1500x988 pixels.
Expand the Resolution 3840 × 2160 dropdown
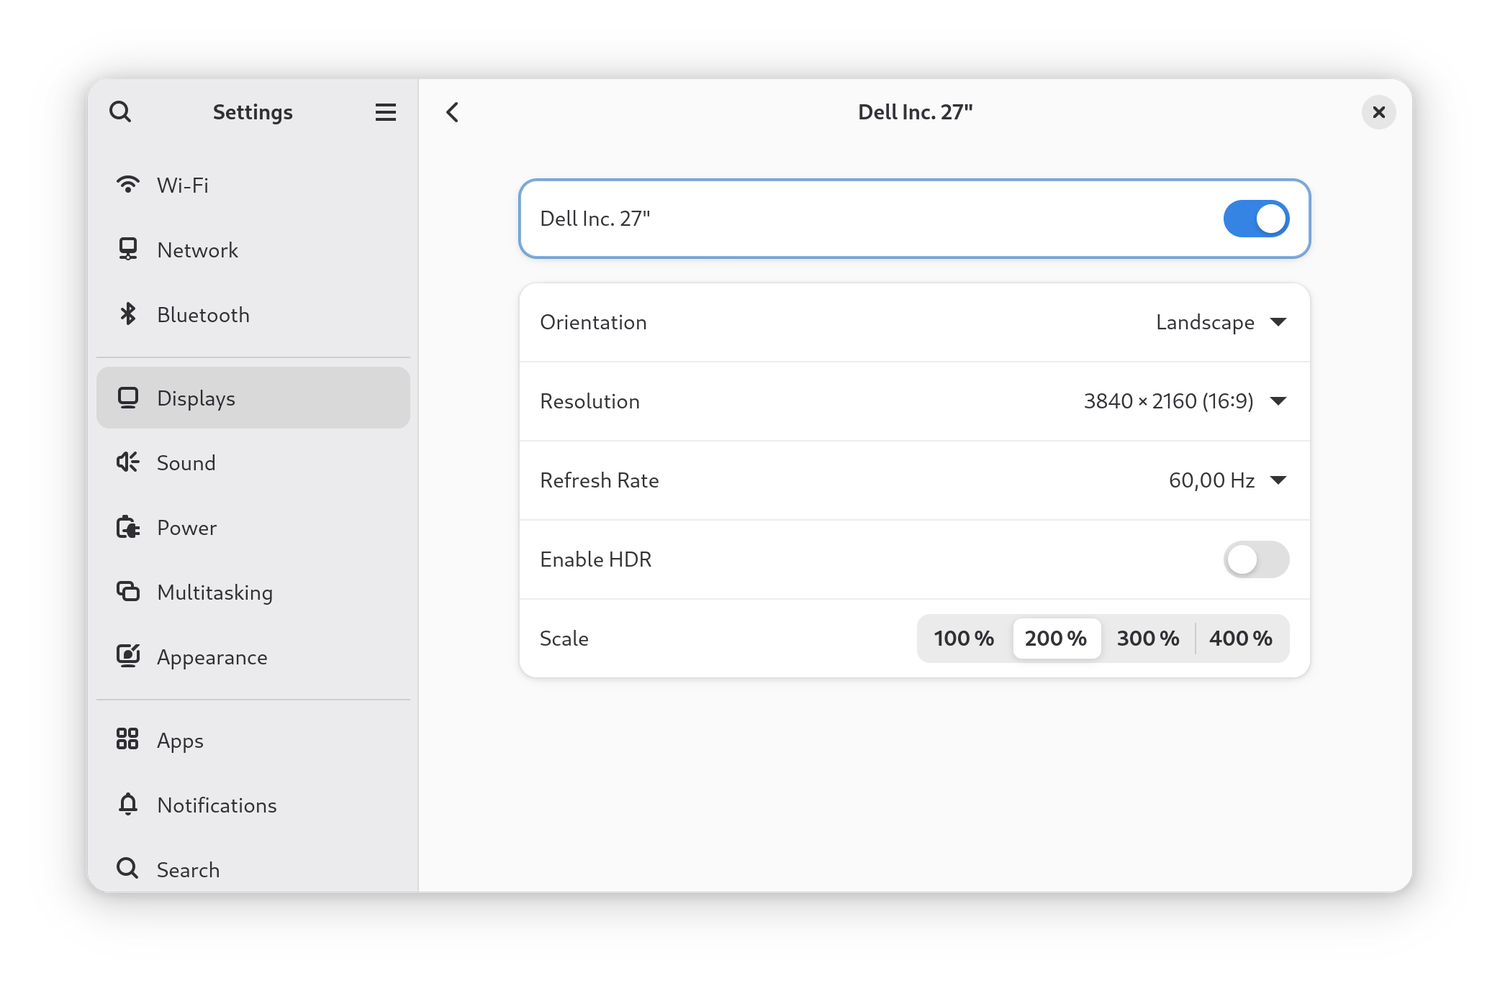1185,401
